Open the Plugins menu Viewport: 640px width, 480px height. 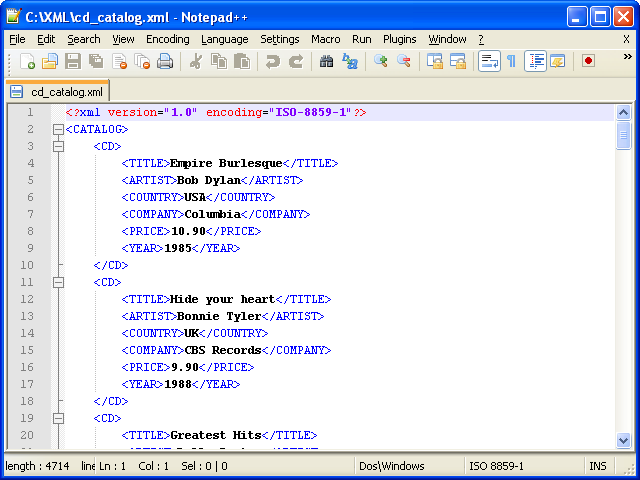point(400,39)
